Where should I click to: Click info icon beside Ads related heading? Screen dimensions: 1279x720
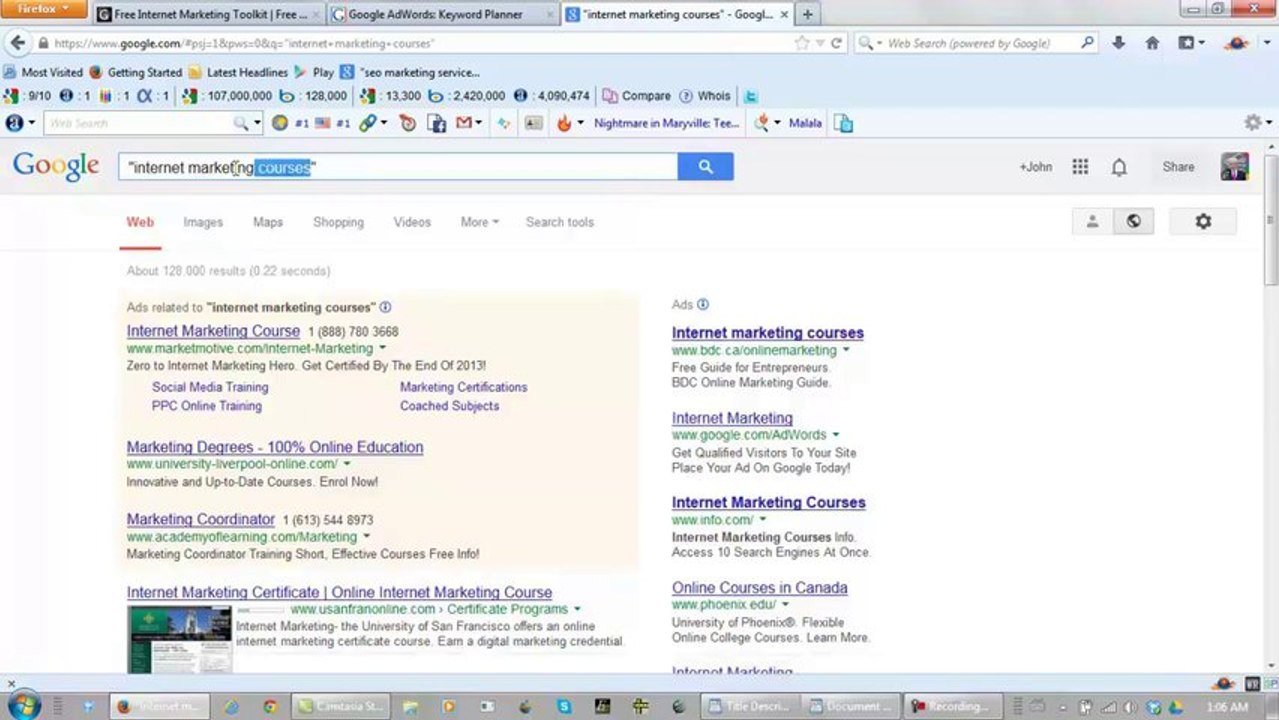(385, 307)
